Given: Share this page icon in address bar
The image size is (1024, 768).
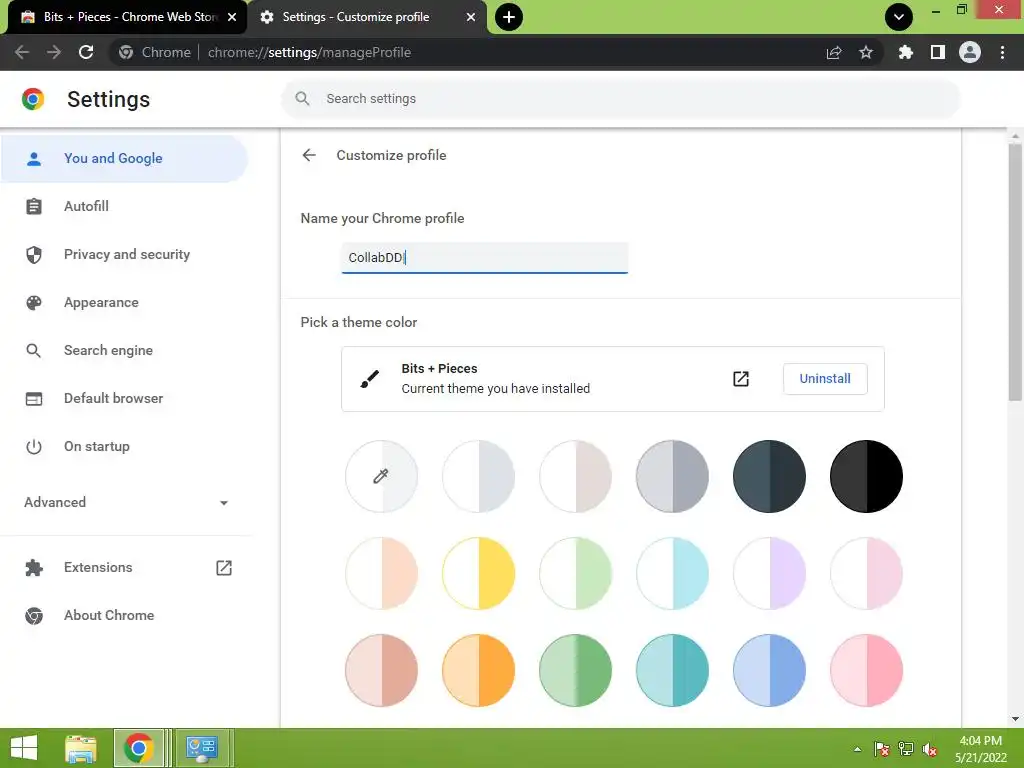Looking at the screenshot, I should tap(834, 53).
